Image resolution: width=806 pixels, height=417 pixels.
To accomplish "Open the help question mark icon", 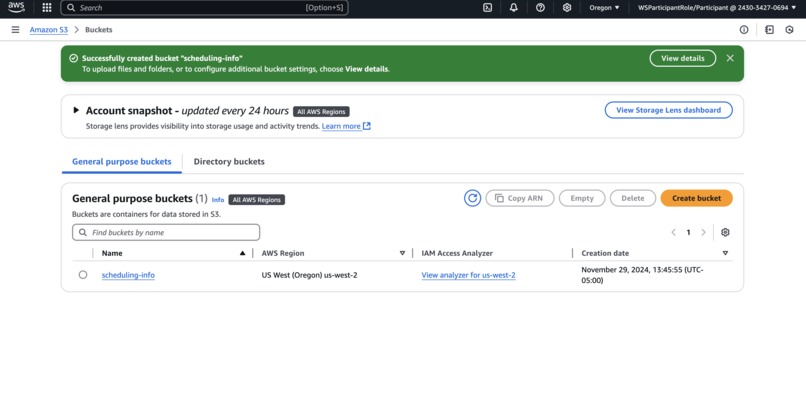I will (540, 8).
